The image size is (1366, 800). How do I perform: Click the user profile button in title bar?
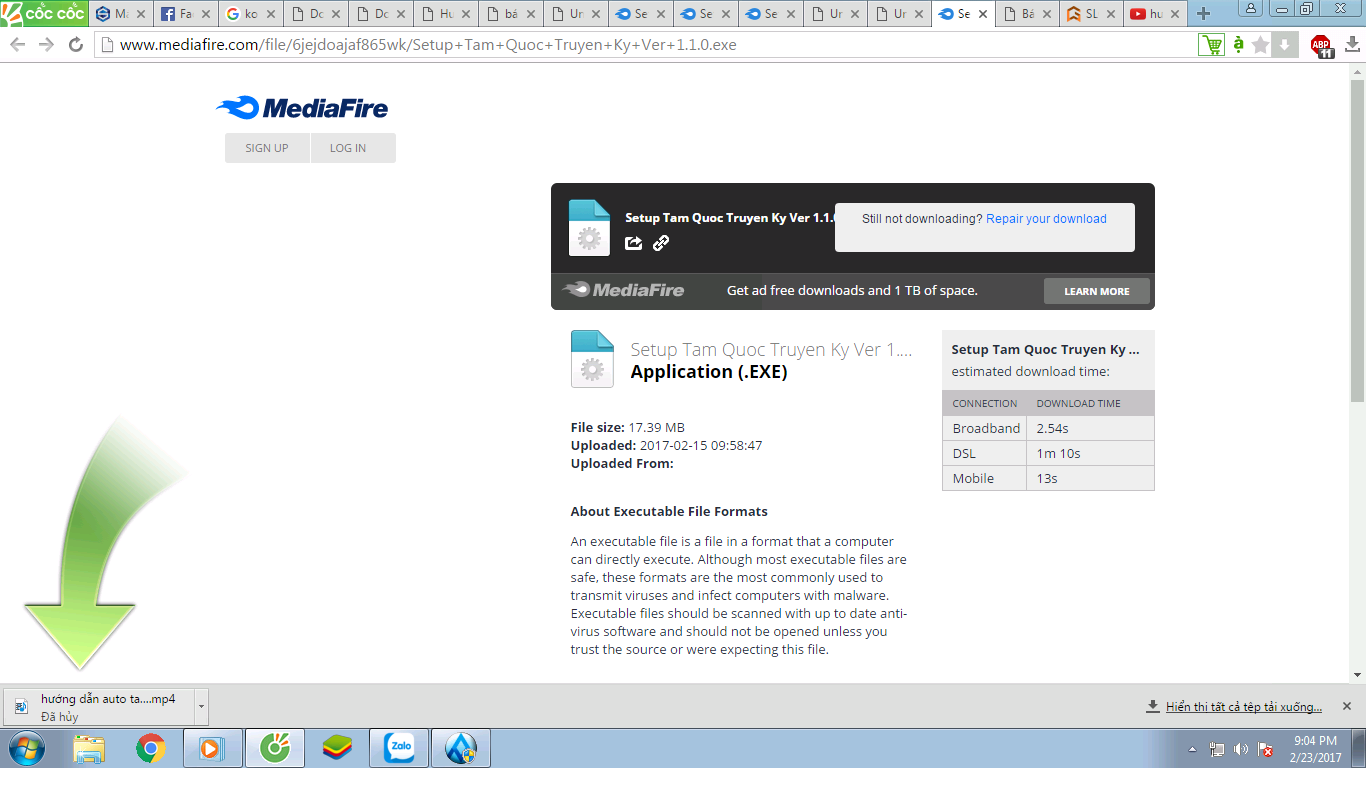point(1251,8)
